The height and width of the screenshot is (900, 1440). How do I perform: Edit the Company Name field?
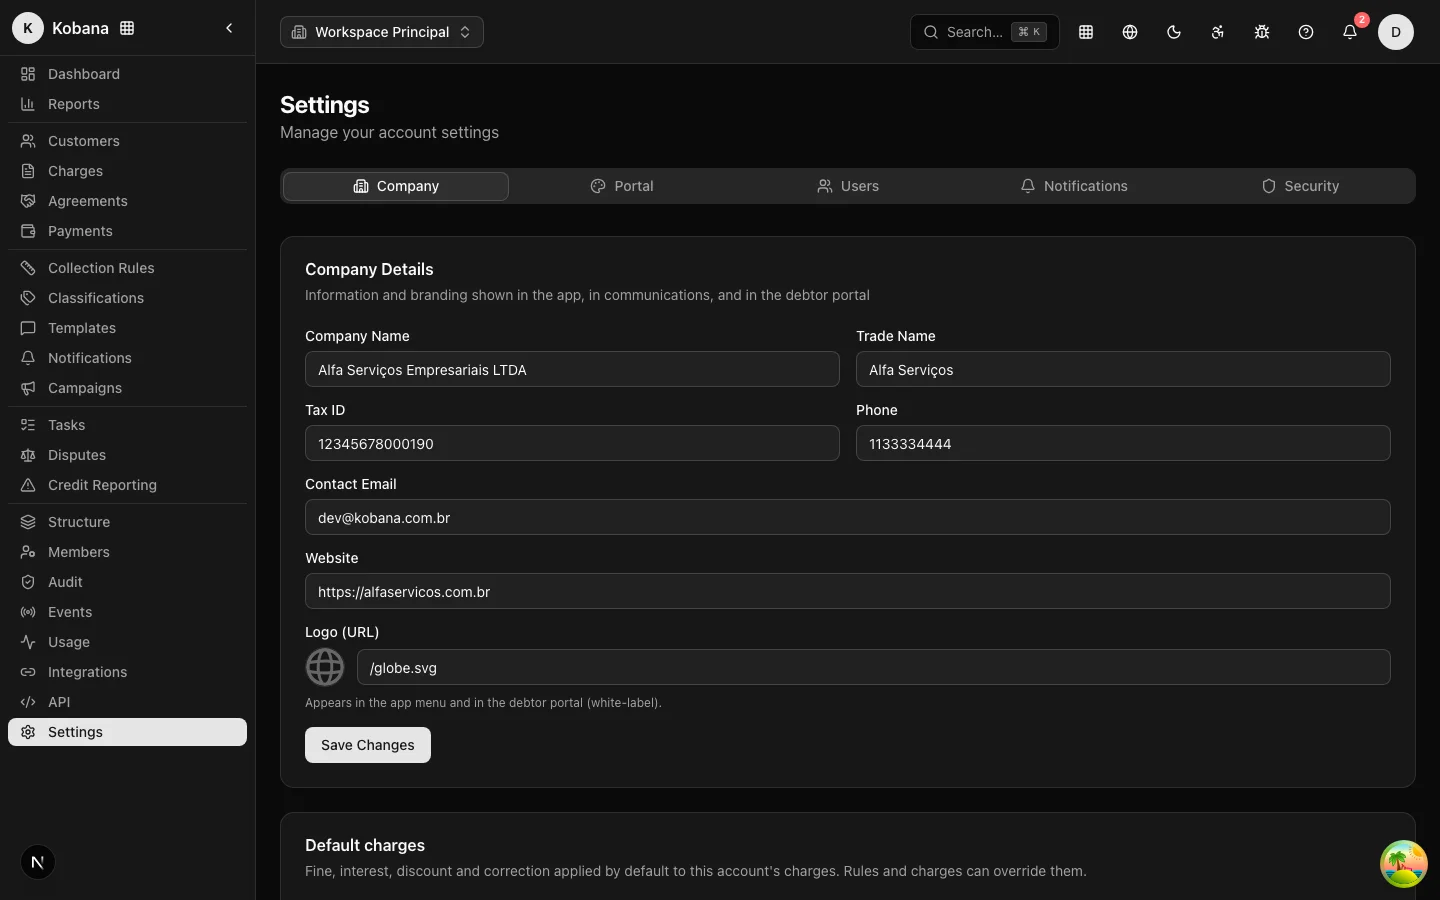click(x=572, y=369)
